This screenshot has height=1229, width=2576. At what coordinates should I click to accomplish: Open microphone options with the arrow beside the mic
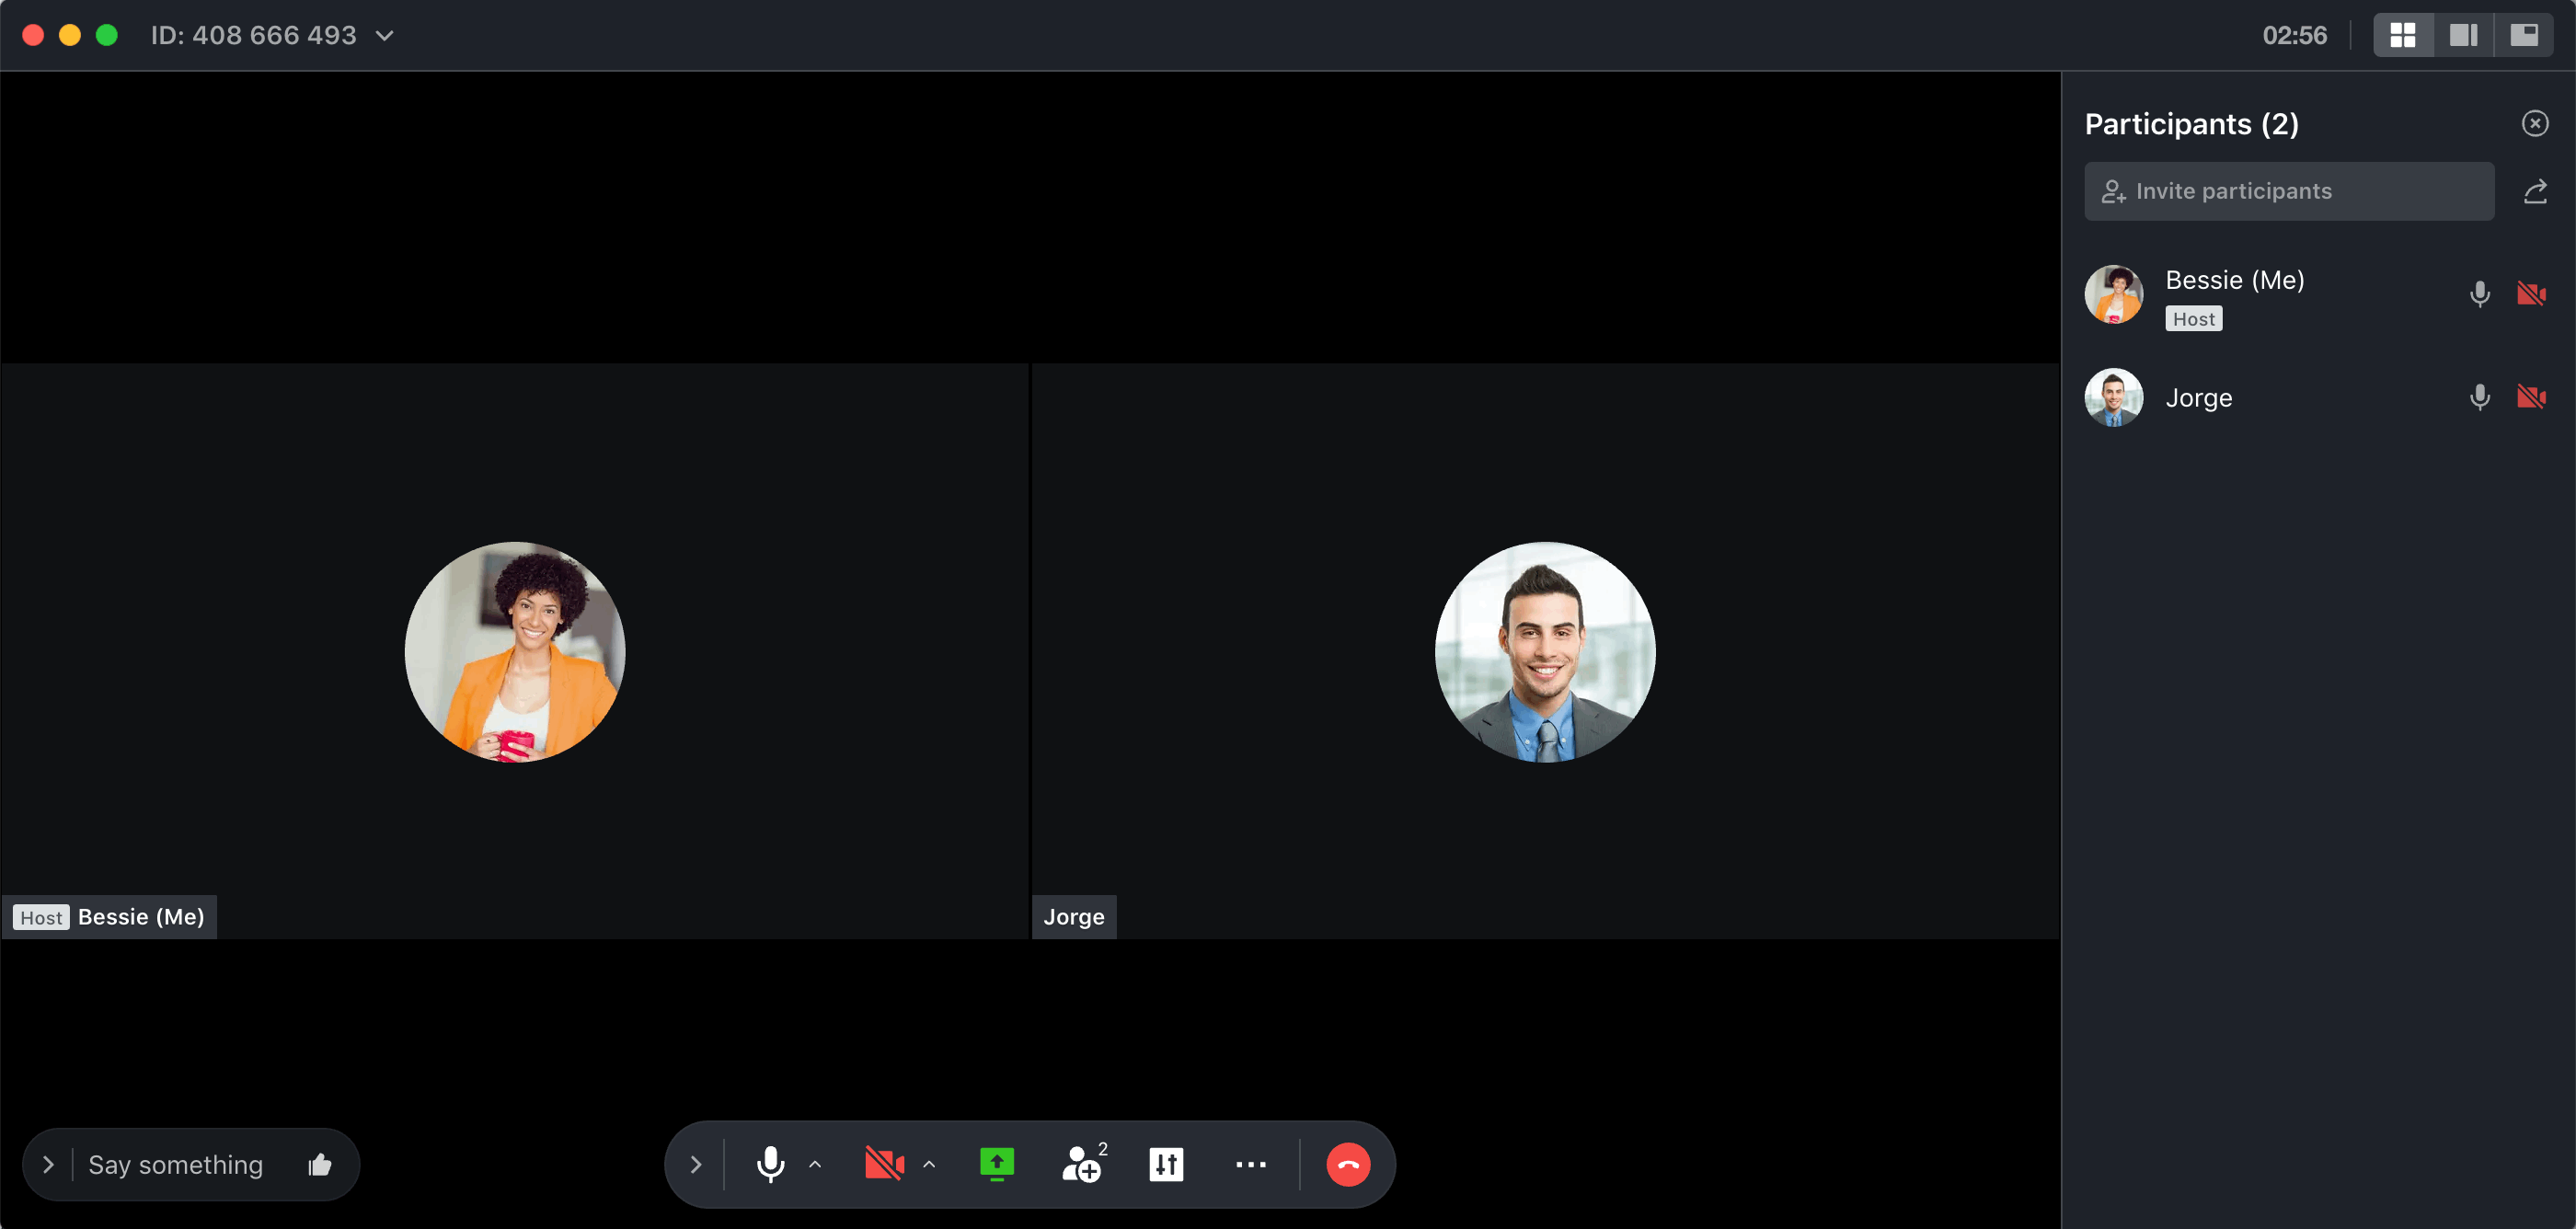(x=815, y=1164)
